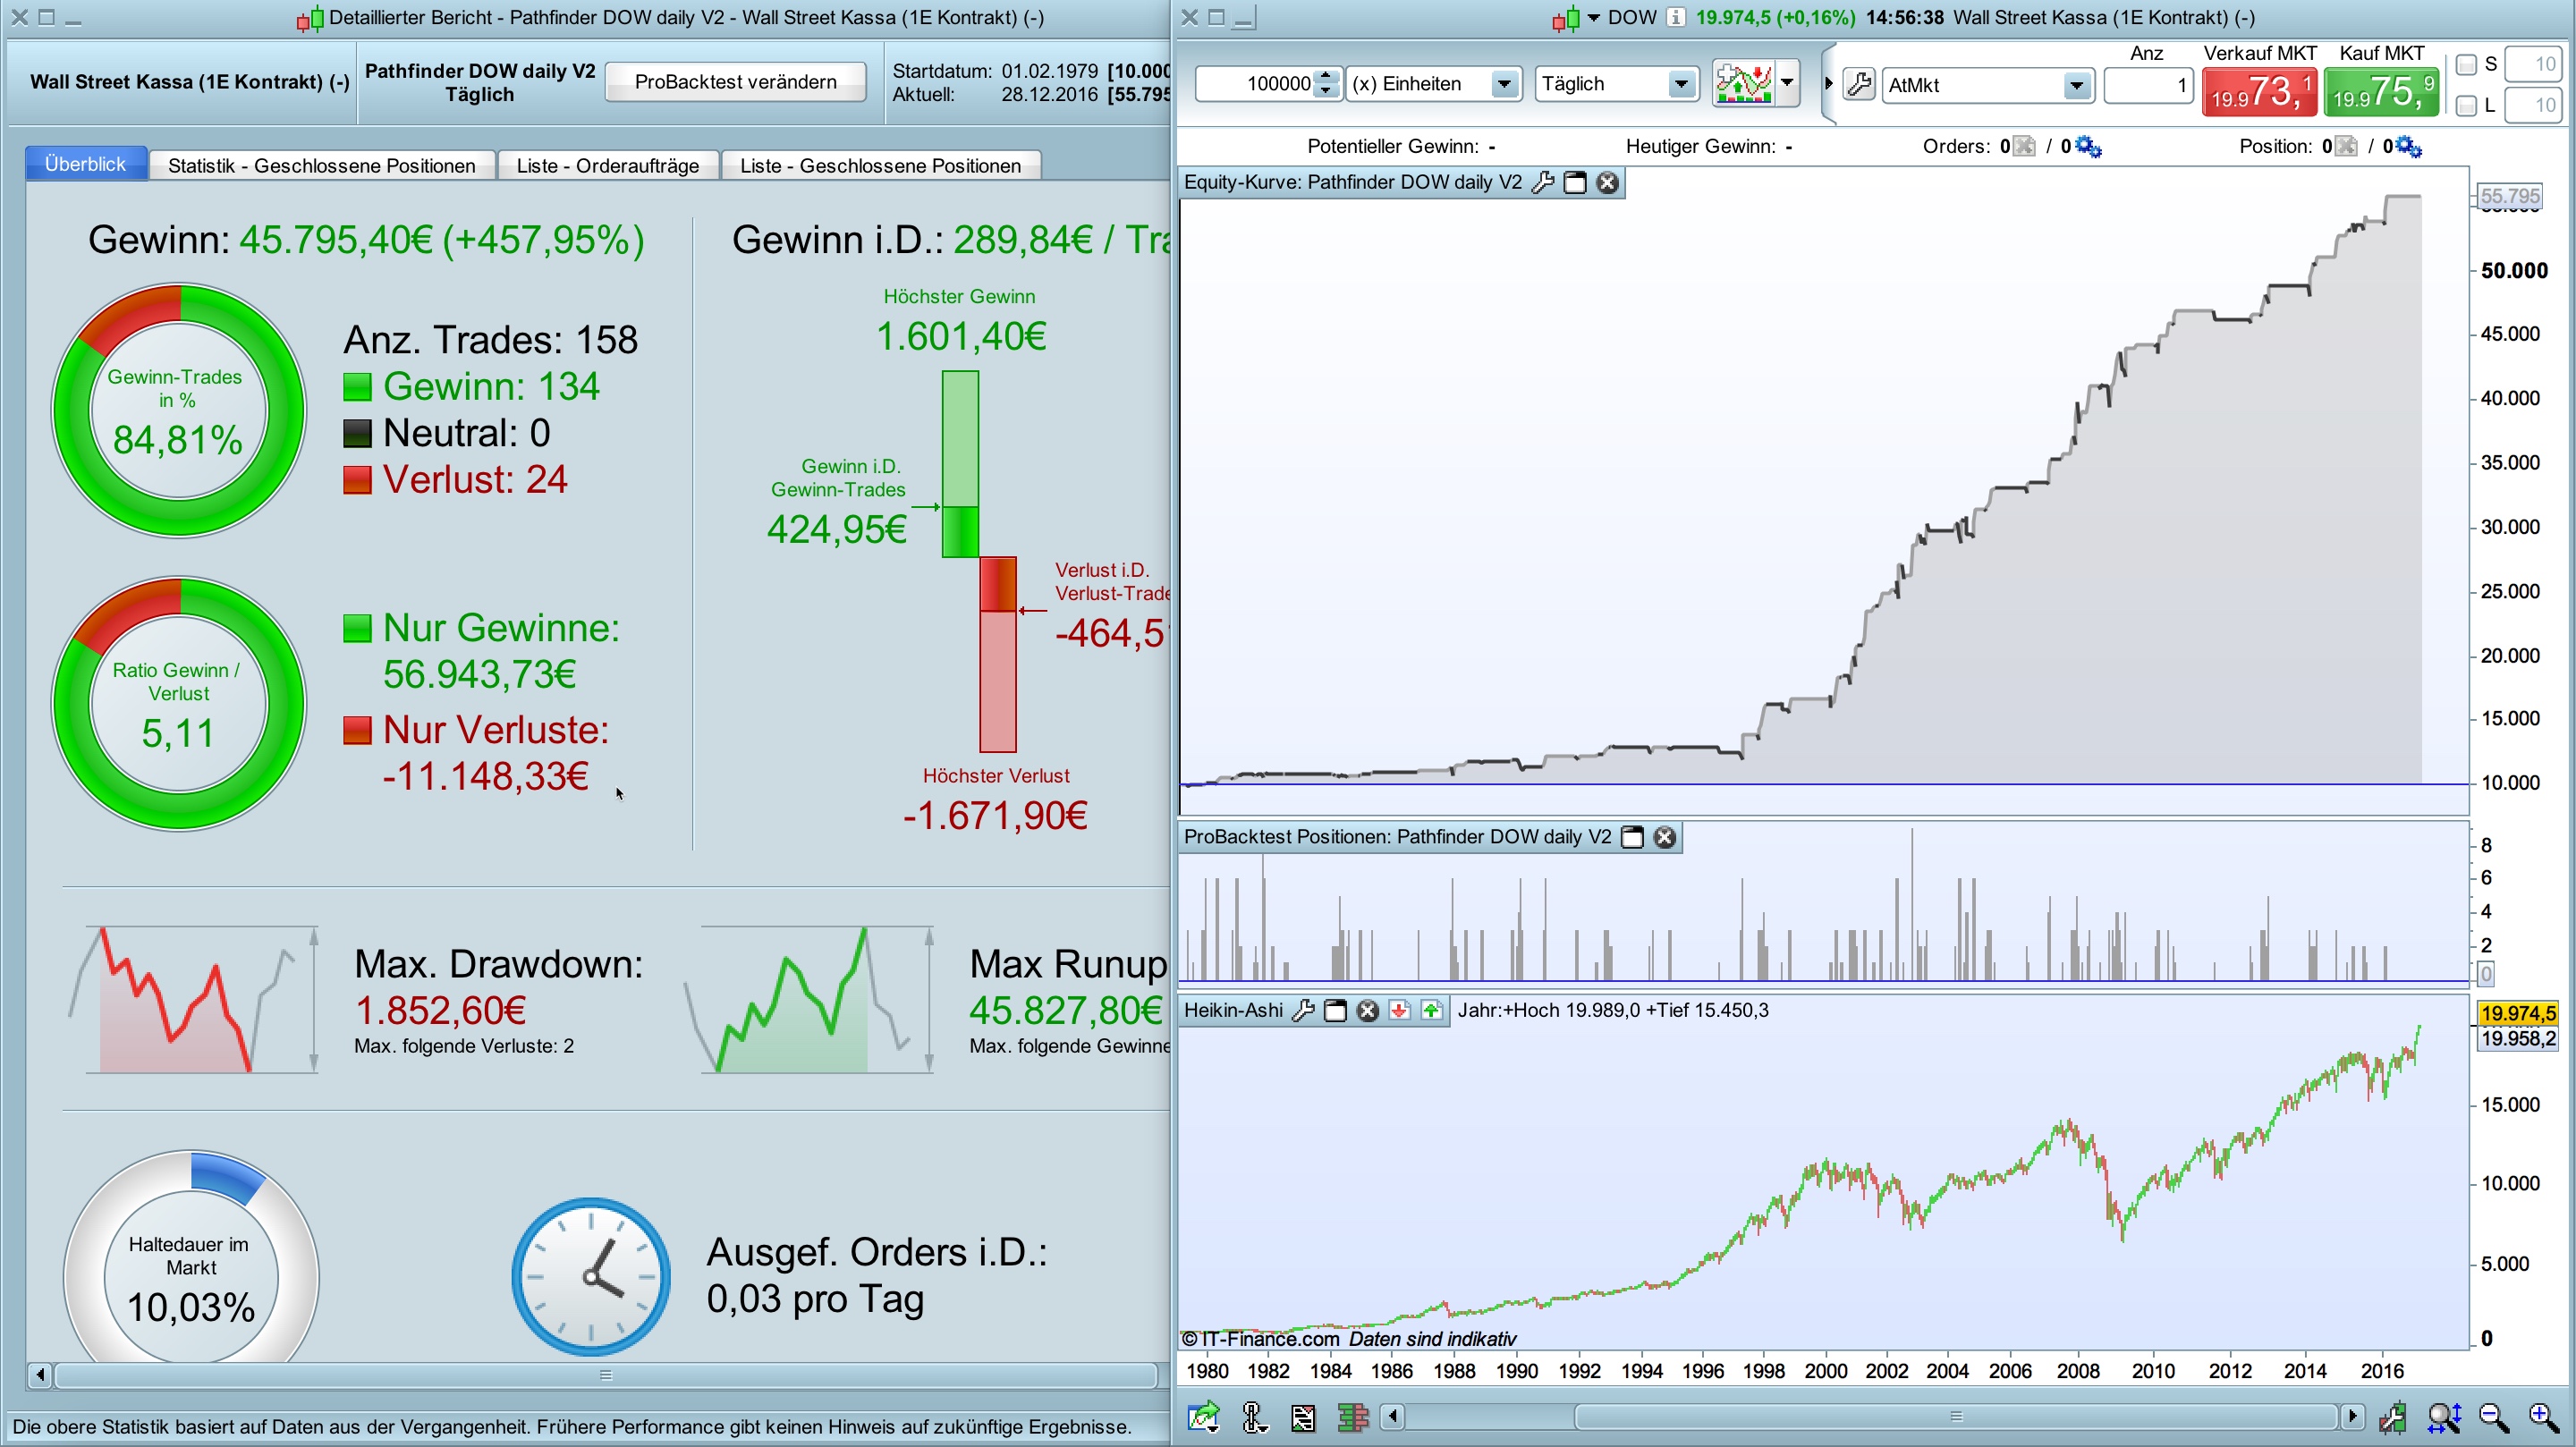Open Equity-Kurve wrench settings icon

coord(1543,182)
